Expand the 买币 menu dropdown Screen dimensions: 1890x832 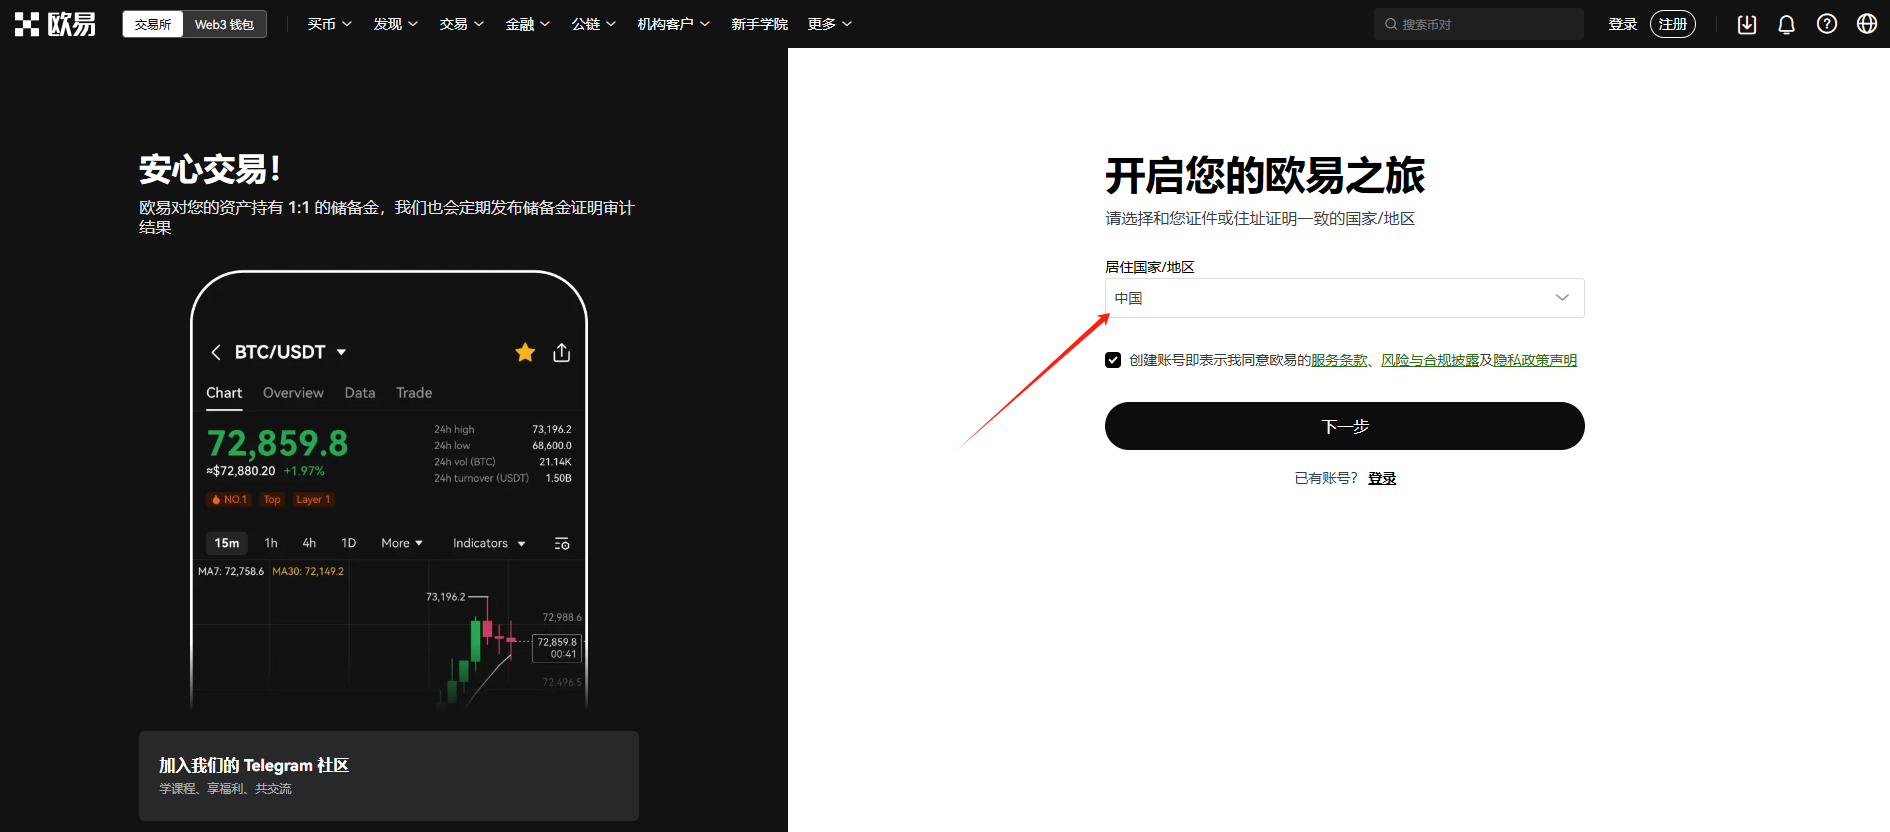329,24
